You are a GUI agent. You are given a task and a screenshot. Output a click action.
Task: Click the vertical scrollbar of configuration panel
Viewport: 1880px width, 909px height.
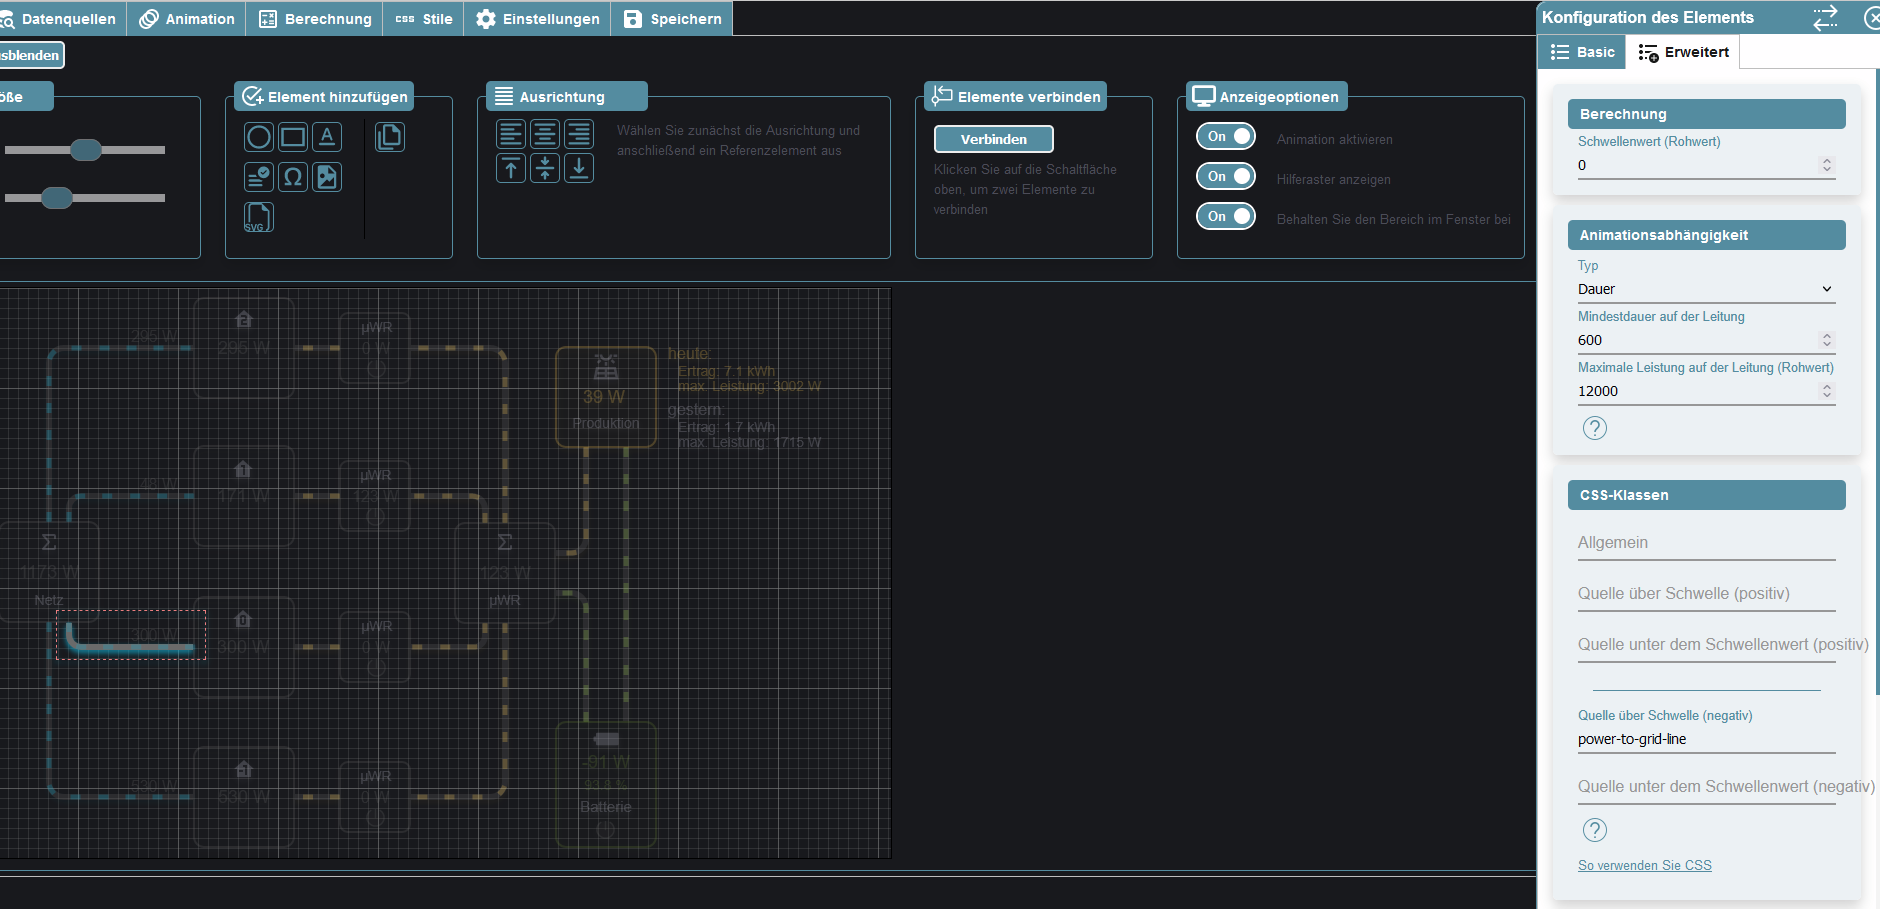coord(1877,380)
